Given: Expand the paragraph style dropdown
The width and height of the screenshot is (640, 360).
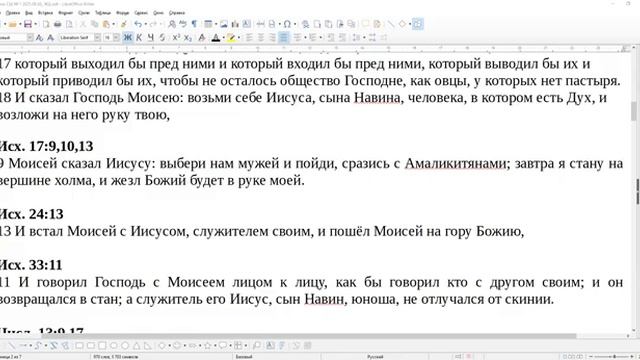Looking at the screenshot, I should coord(30,38).
